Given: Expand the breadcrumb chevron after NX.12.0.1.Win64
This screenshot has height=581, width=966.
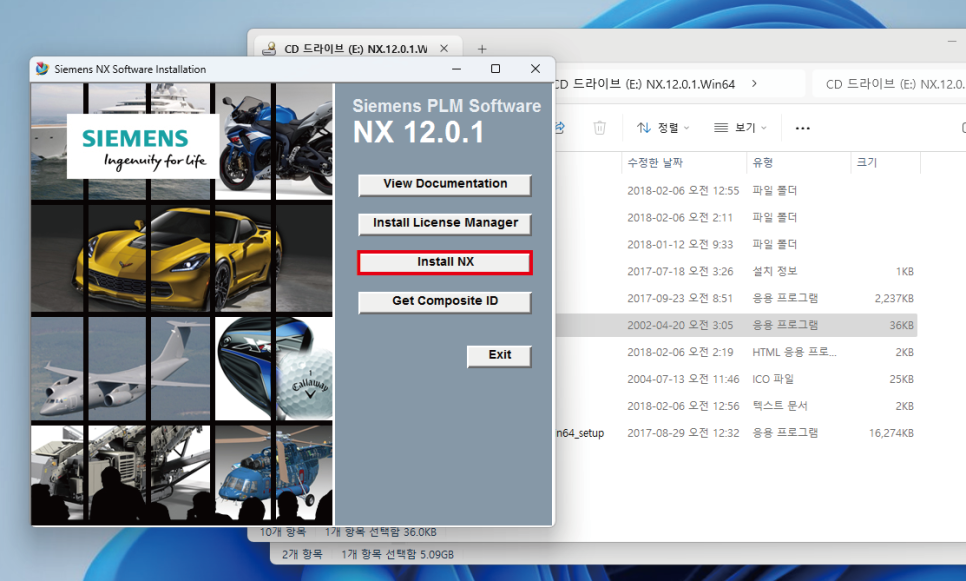Looking at the screenshot, I should coord(754,84).
